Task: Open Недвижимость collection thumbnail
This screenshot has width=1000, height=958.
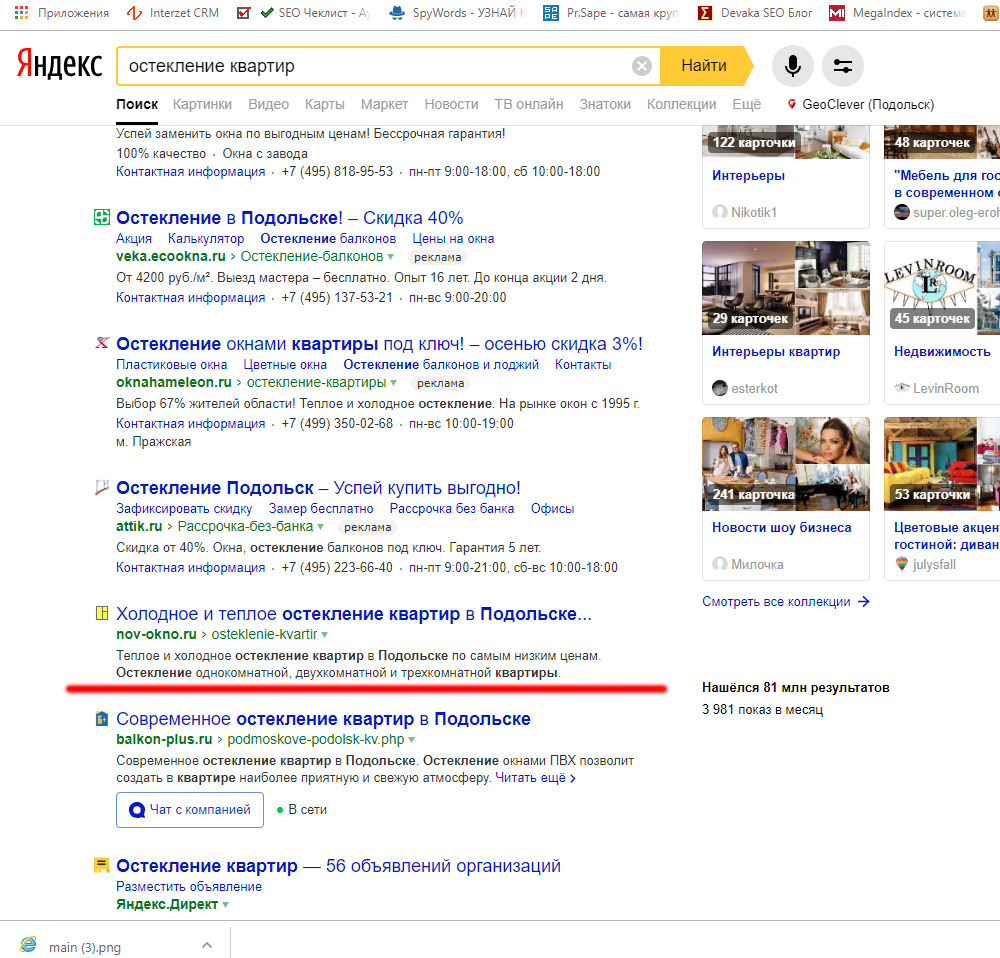Action: [942, 288]
